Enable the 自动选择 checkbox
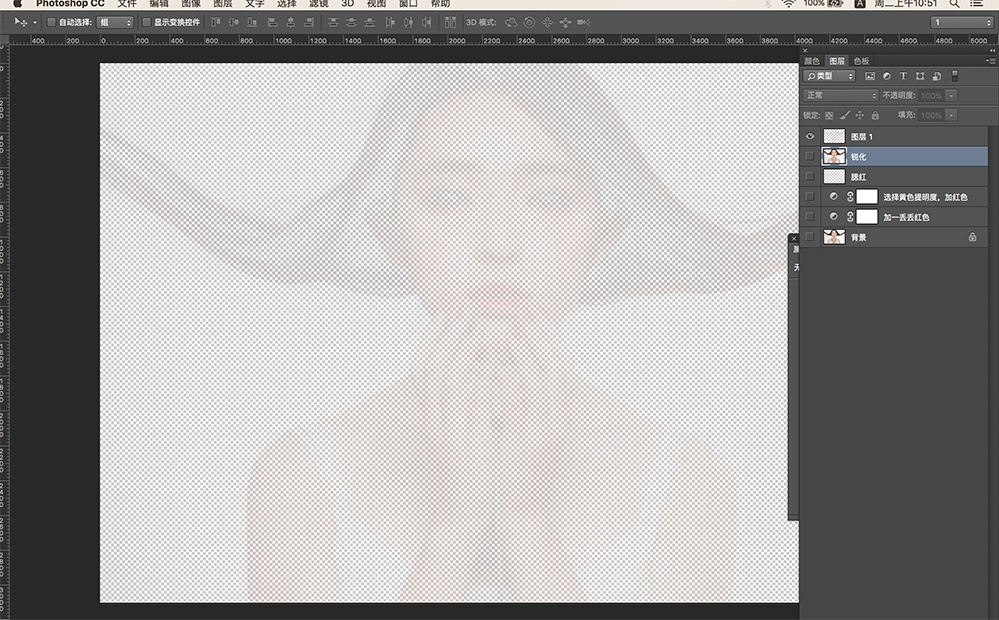The width and height of the screenshot is (999, 620). (x=52, y=22)
